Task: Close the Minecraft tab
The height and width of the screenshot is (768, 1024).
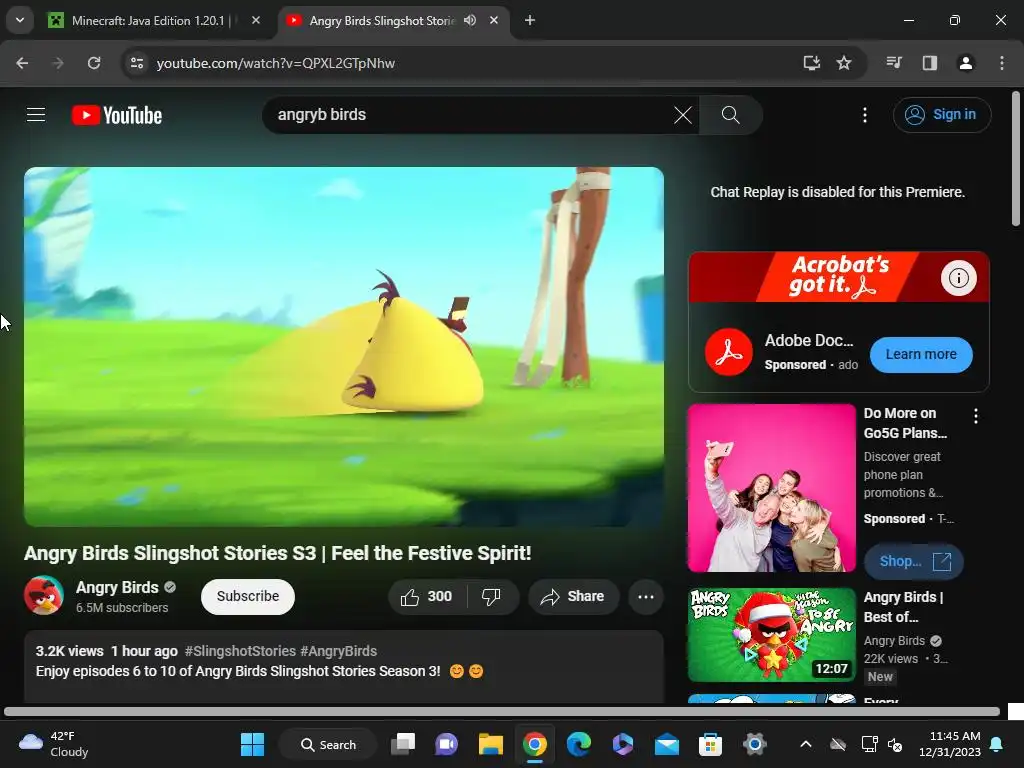Action: [256, 20]
